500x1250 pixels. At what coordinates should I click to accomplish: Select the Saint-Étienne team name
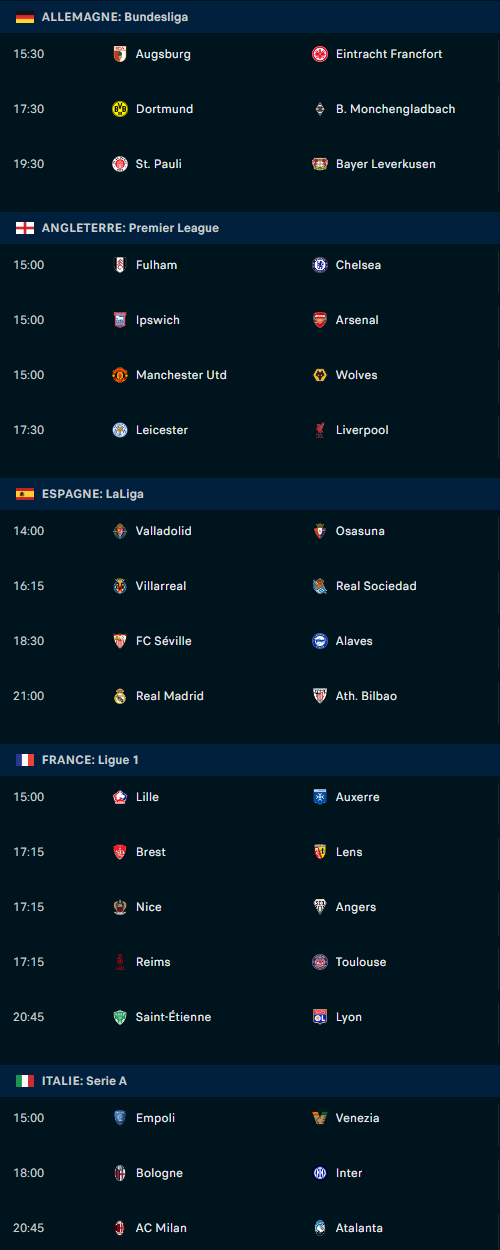[173, 1017]
